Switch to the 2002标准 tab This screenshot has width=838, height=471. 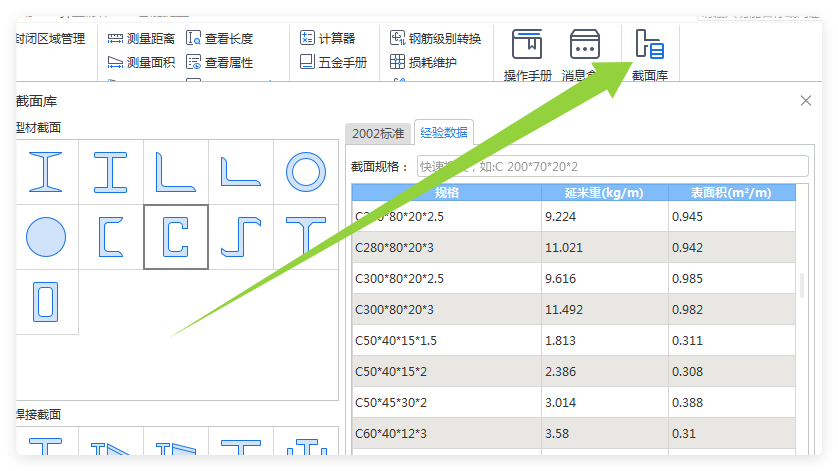378,133
